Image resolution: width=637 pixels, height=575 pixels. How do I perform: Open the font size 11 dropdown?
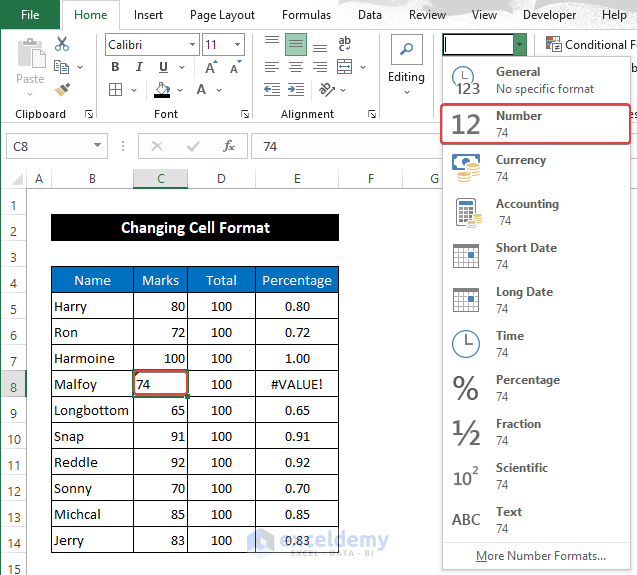[237, 44]
